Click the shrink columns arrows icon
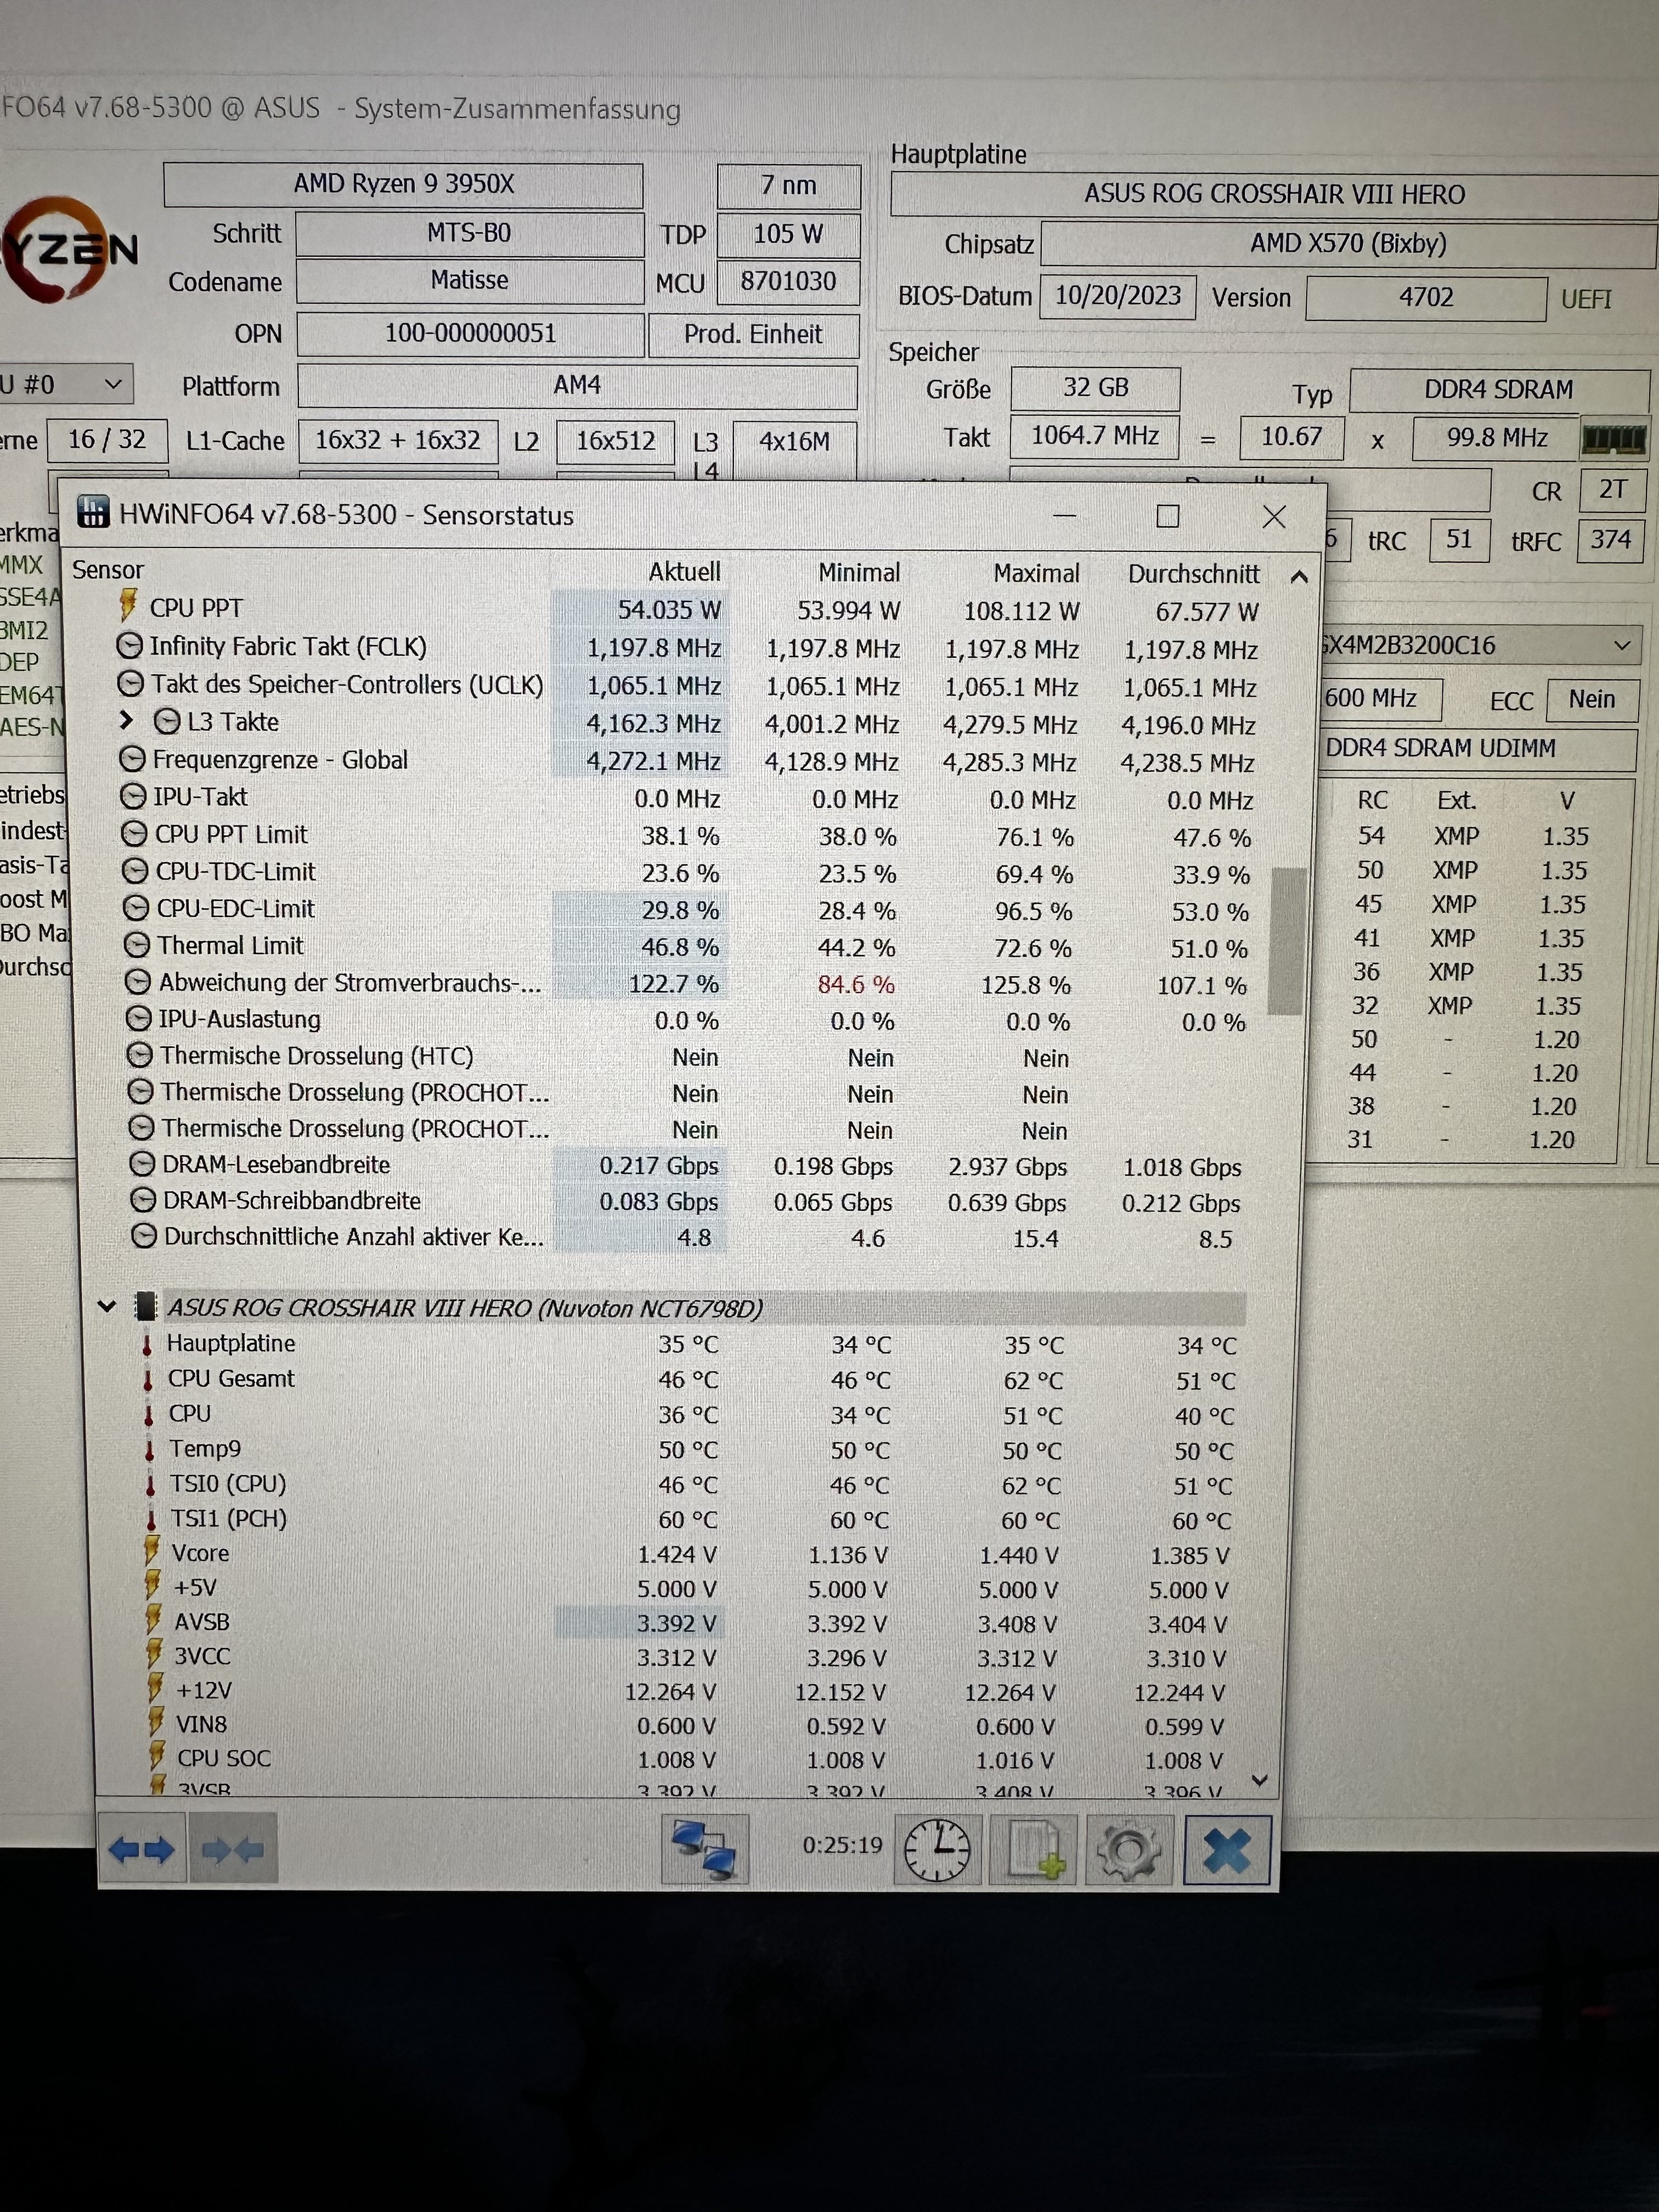Viewport: 1659px width, 2212px height. point(233,1850)
